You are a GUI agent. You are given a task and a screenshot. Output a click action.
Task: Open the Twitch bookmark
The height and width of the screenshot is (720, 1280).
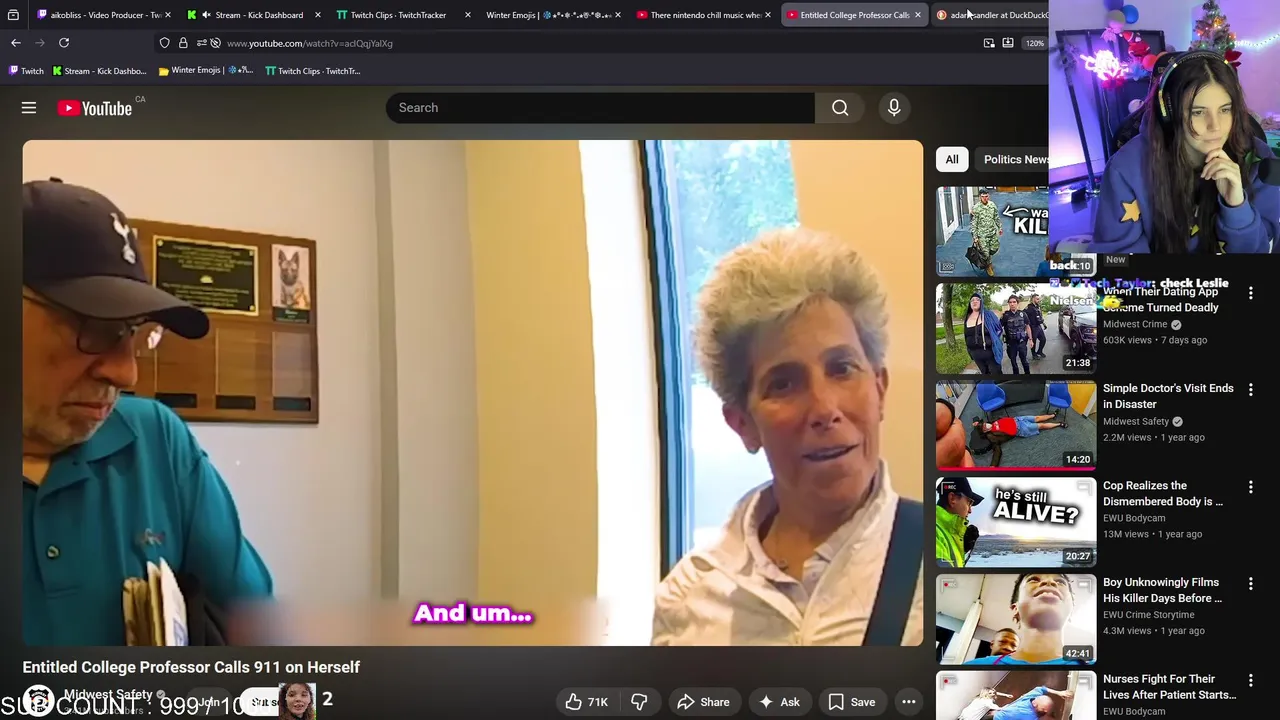(26, 71)
